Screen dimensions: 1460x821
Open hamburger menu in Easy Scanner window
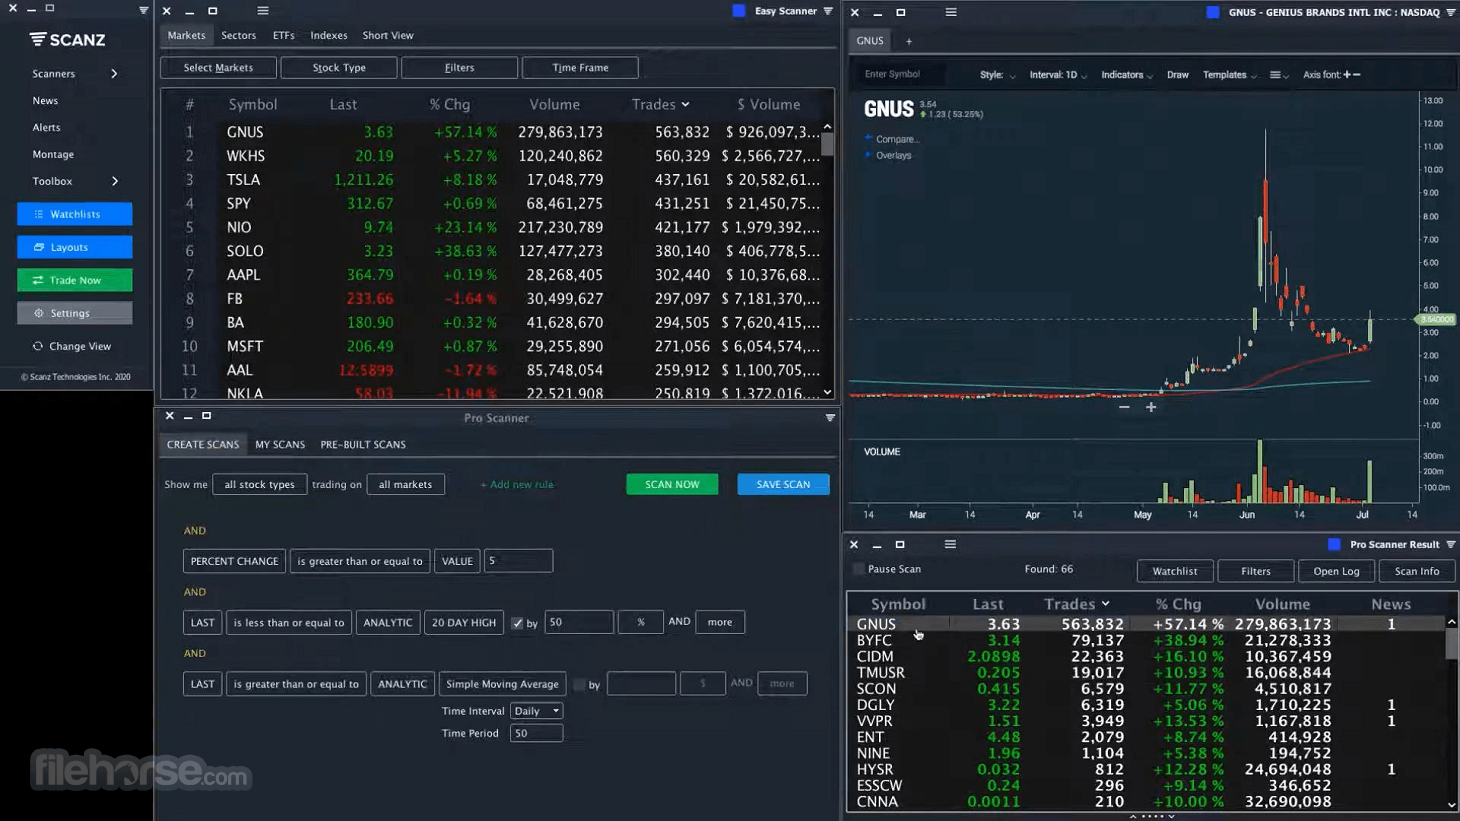coord(263,11)
